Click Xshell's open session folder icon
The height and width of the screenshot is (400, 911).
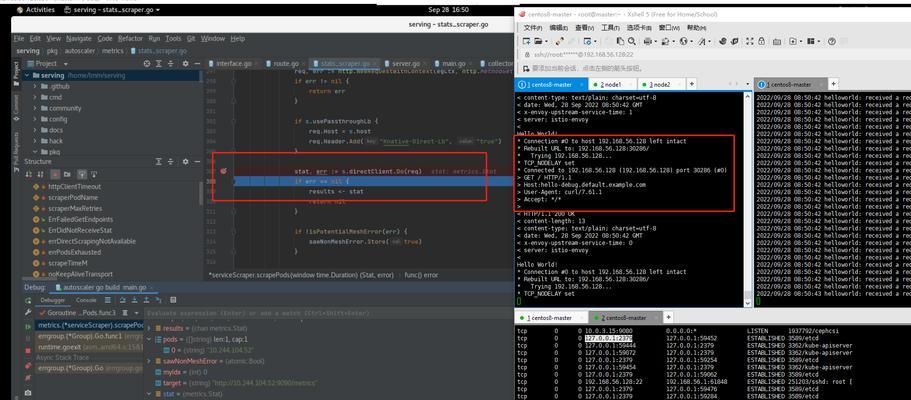[538, 41]
